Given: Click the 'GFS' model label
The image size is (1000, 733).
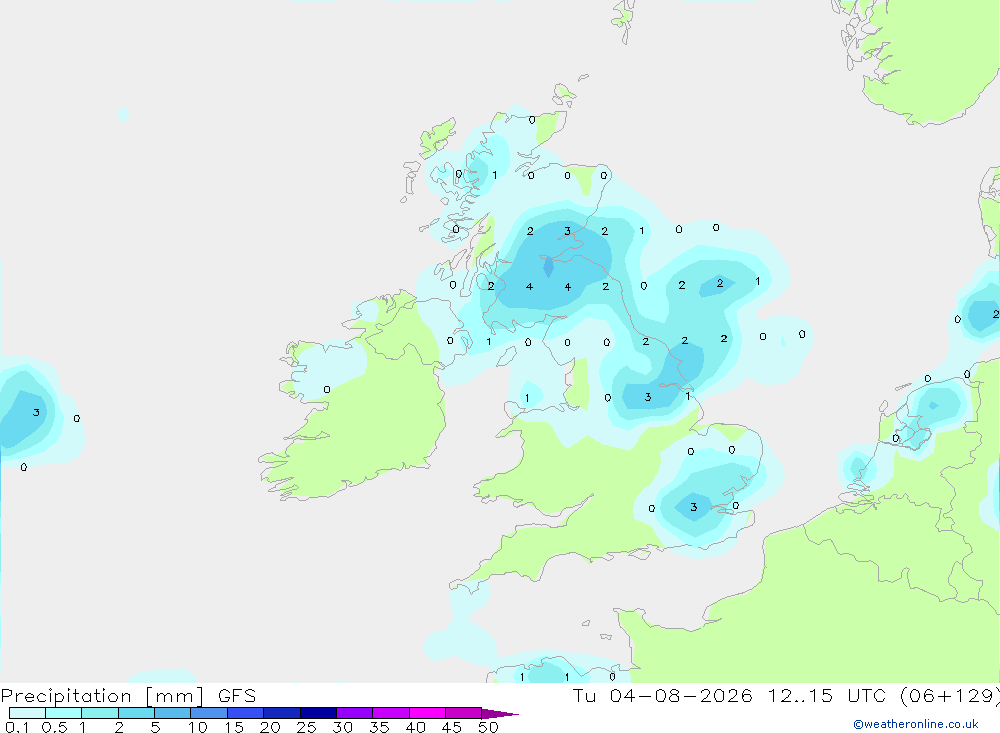Looking at the screenshot, I should (237, 696).
